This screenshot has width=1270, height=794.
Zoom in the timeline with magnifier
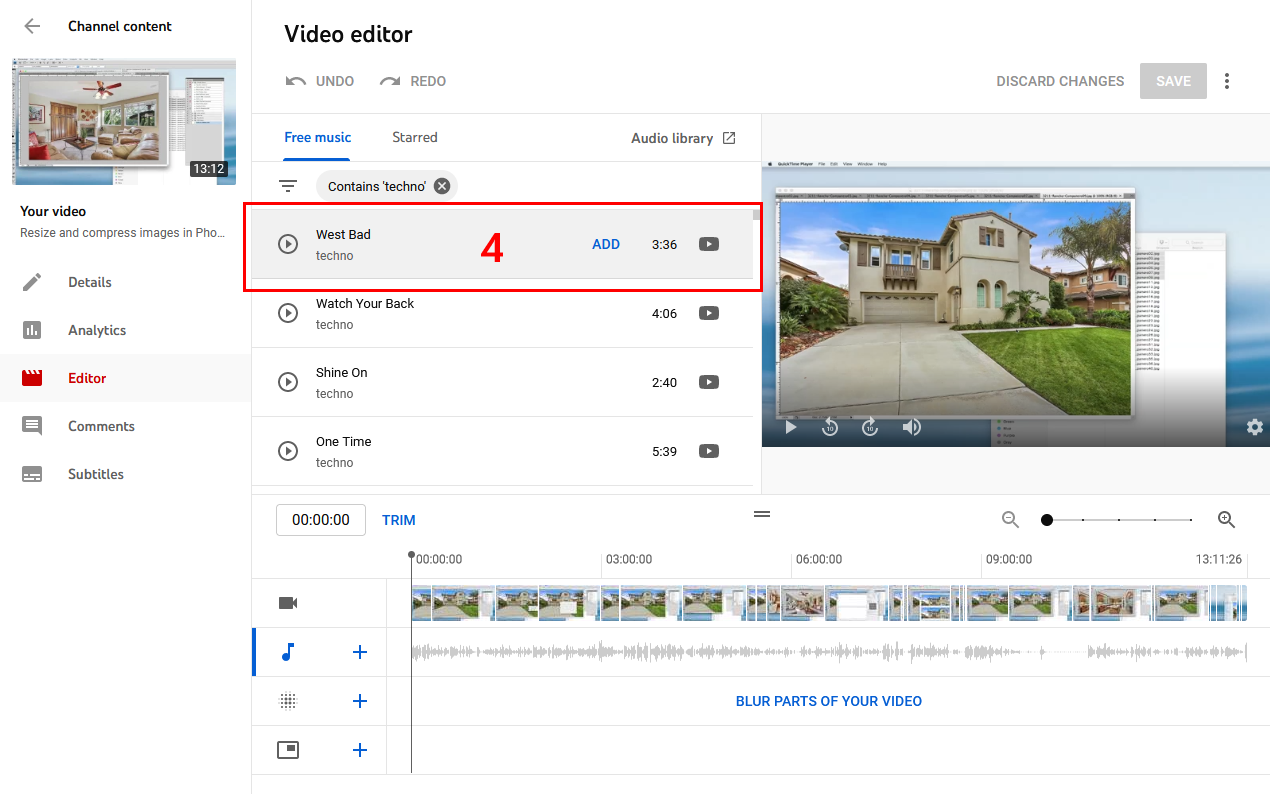pyautogui.click(x=1227, y=520)
